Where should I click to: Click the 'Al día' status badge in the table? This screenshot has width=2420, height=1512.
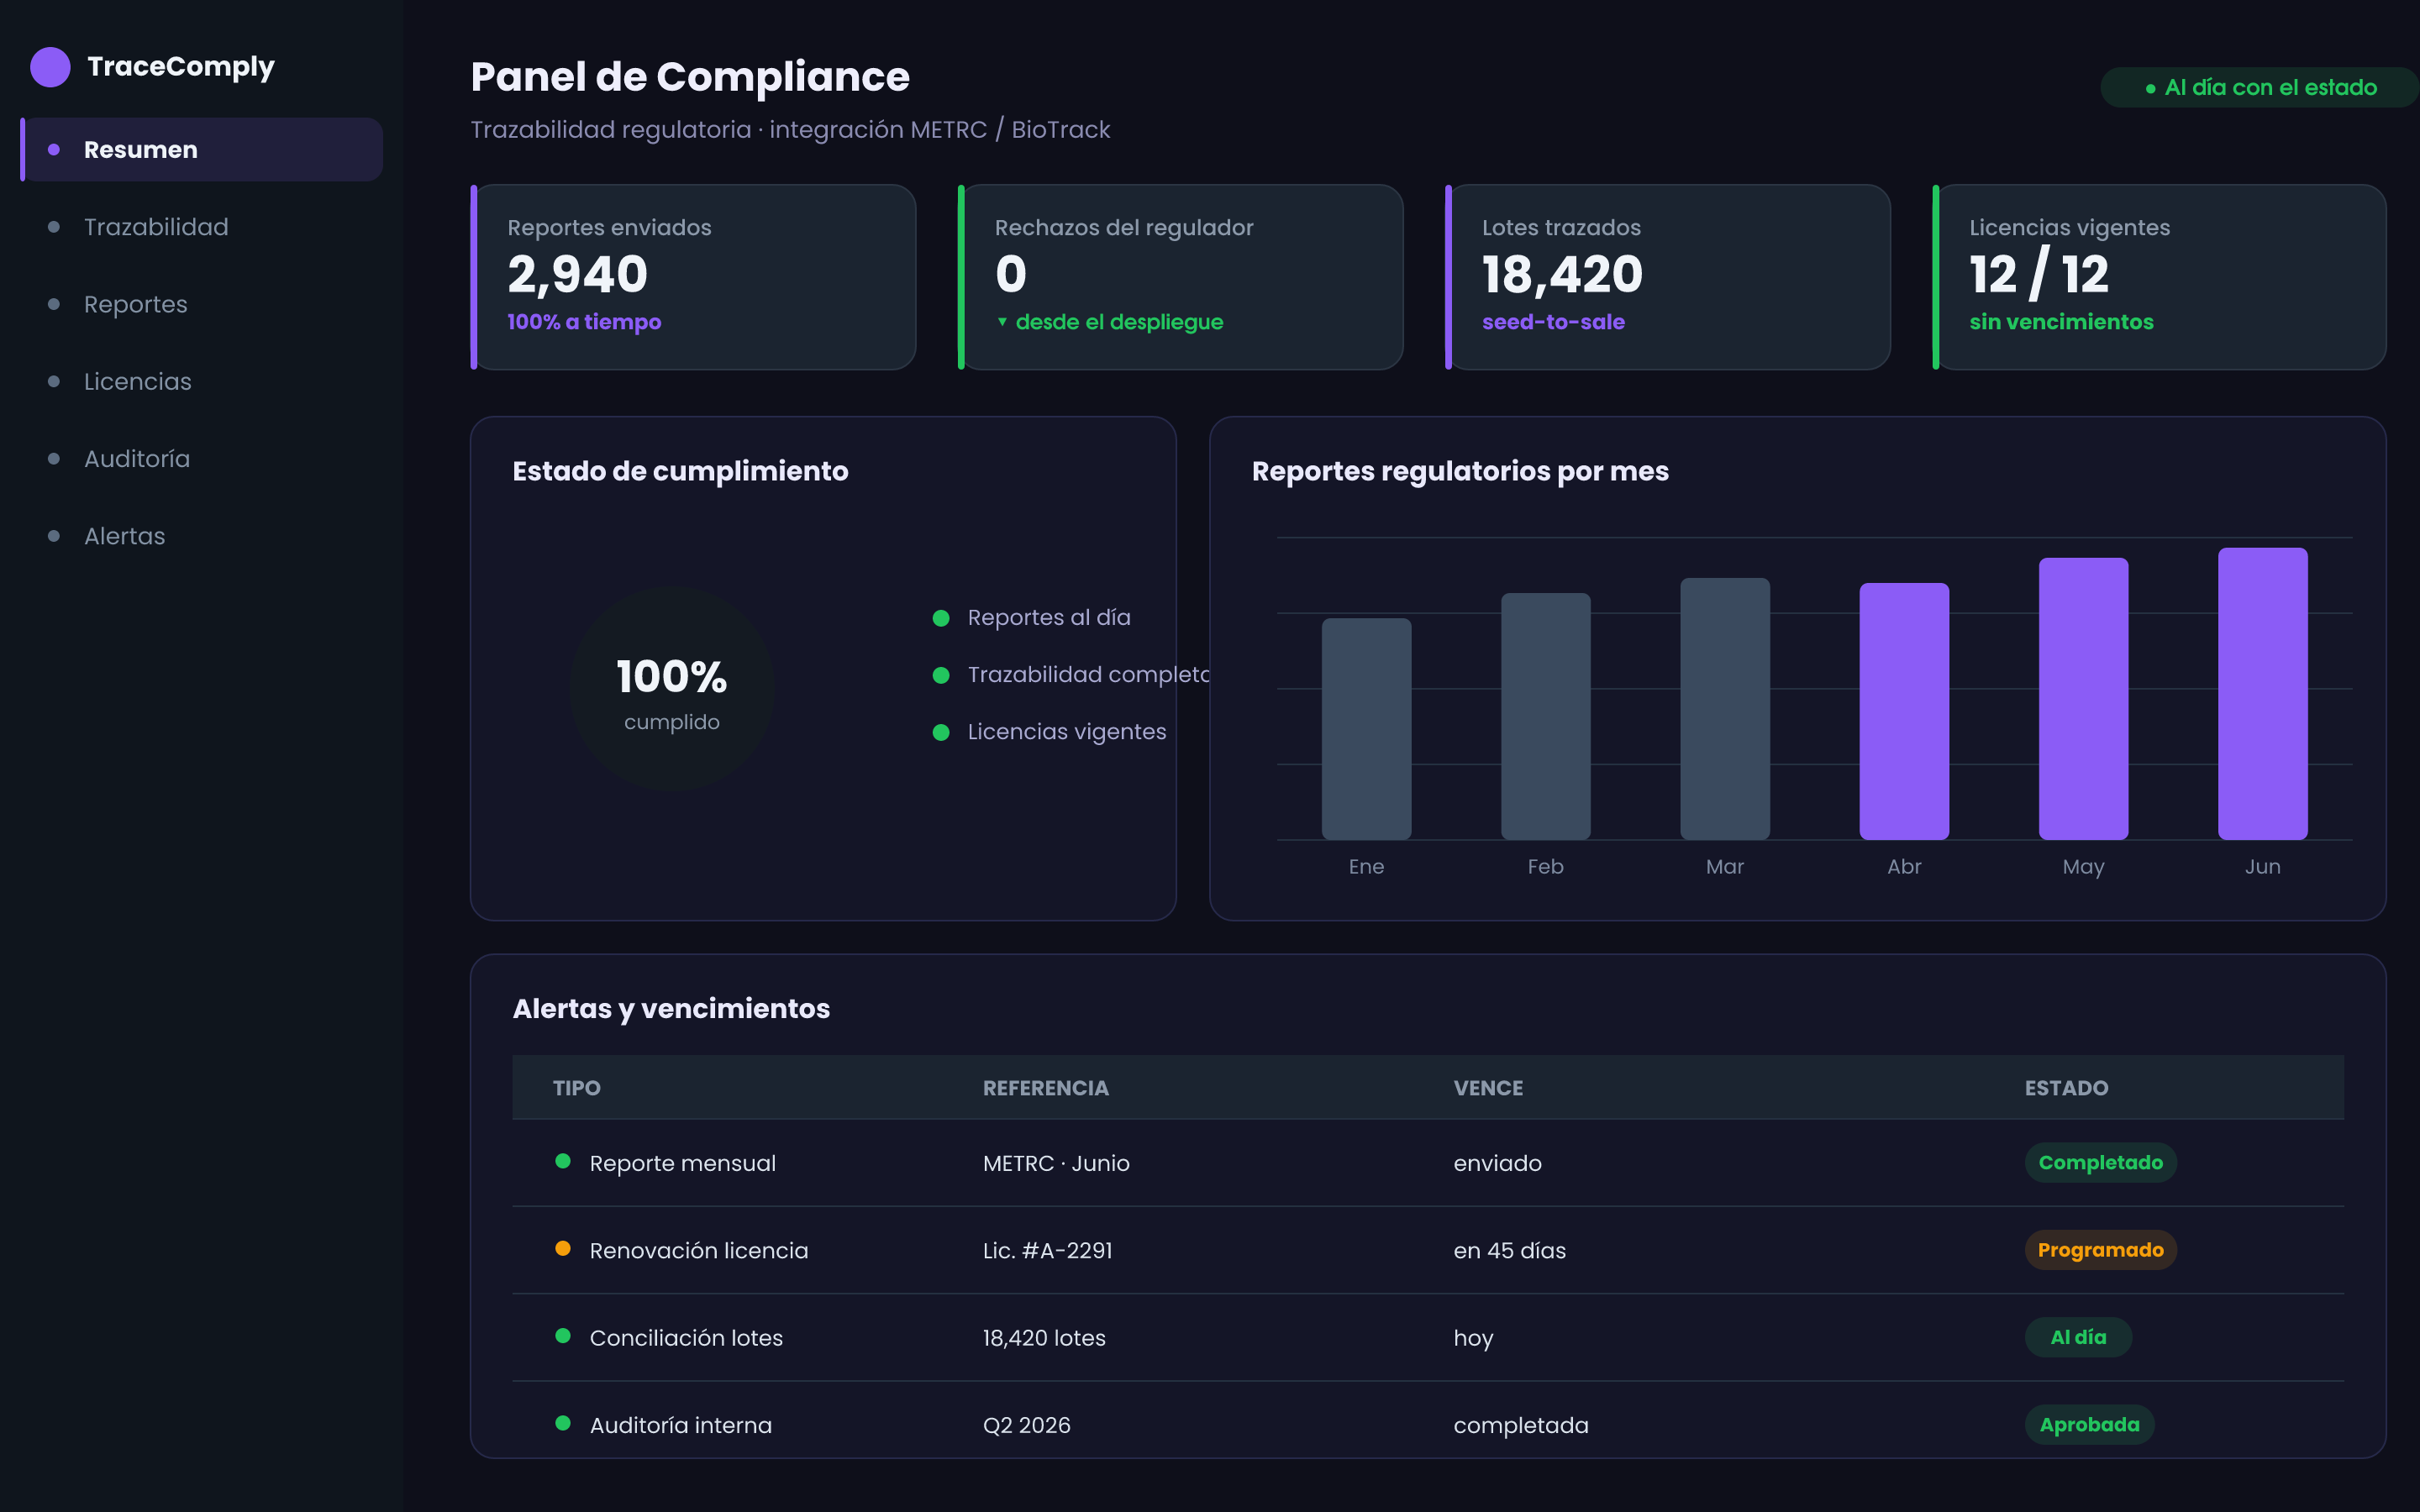(x=2078, y=1337)
